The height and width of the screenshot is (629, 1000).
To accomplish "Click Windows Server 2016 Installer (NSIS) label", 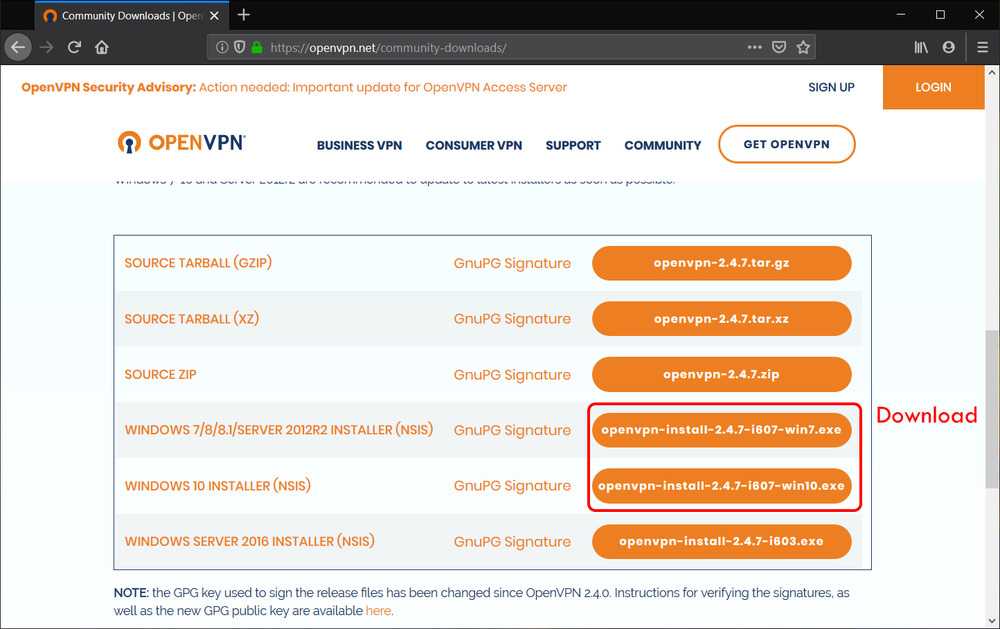I will 249,542.
